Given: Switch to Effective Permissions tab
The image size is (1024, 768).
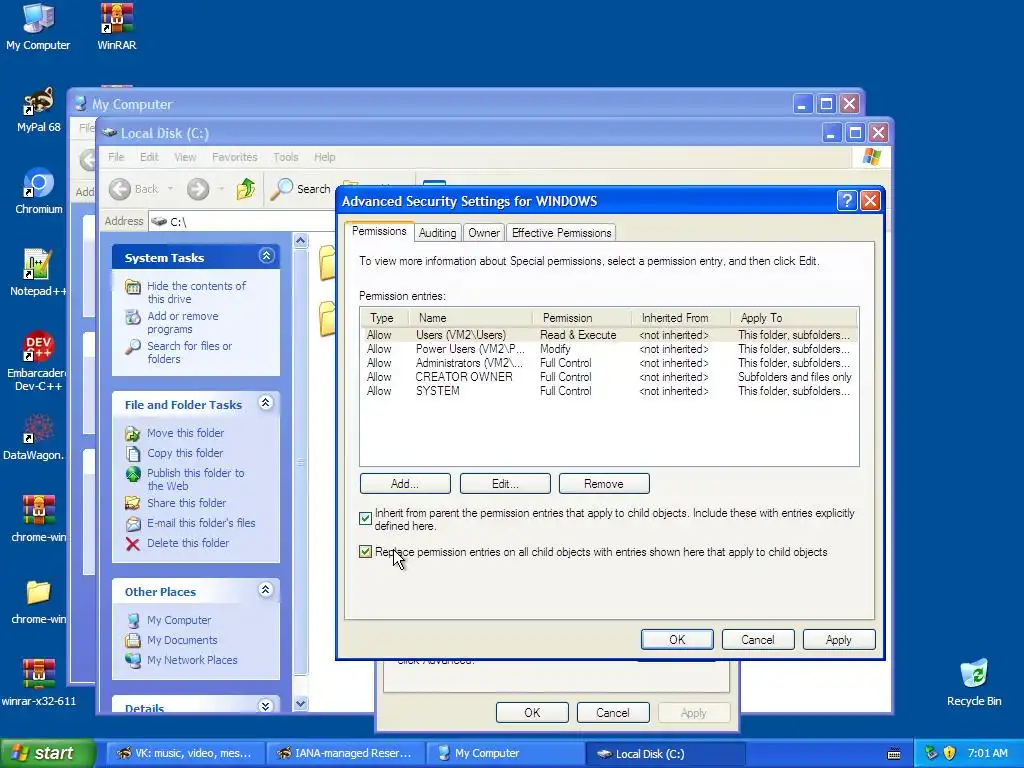Looking at the screenshot, I should coord(562,233).
